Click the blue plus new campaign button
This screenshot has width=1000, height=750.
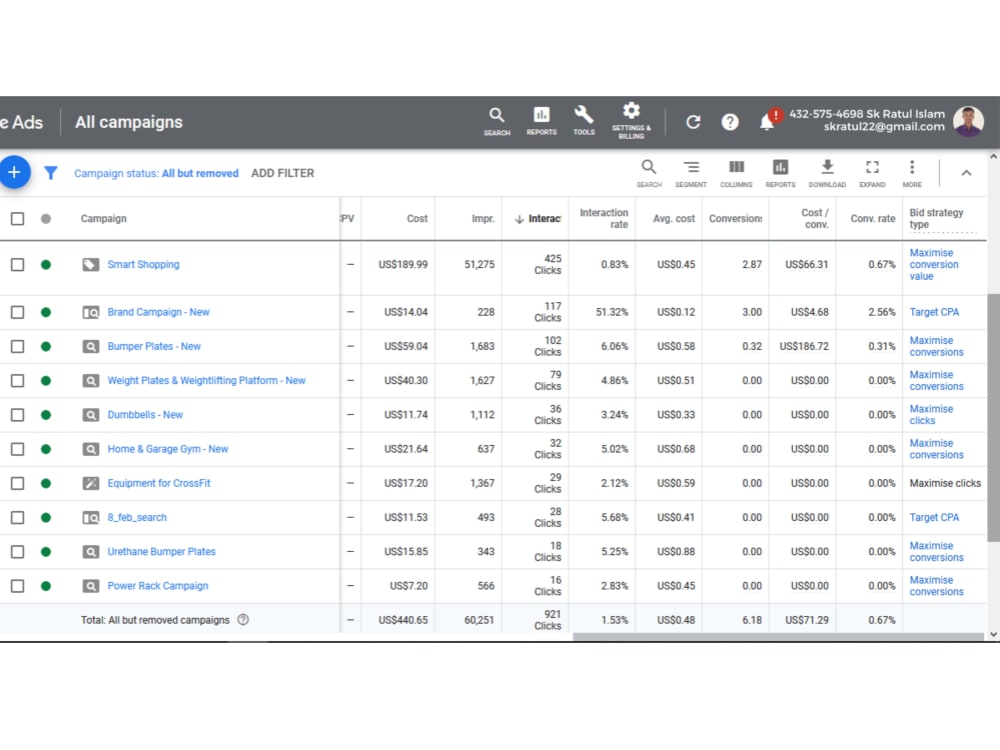point(14,172)
